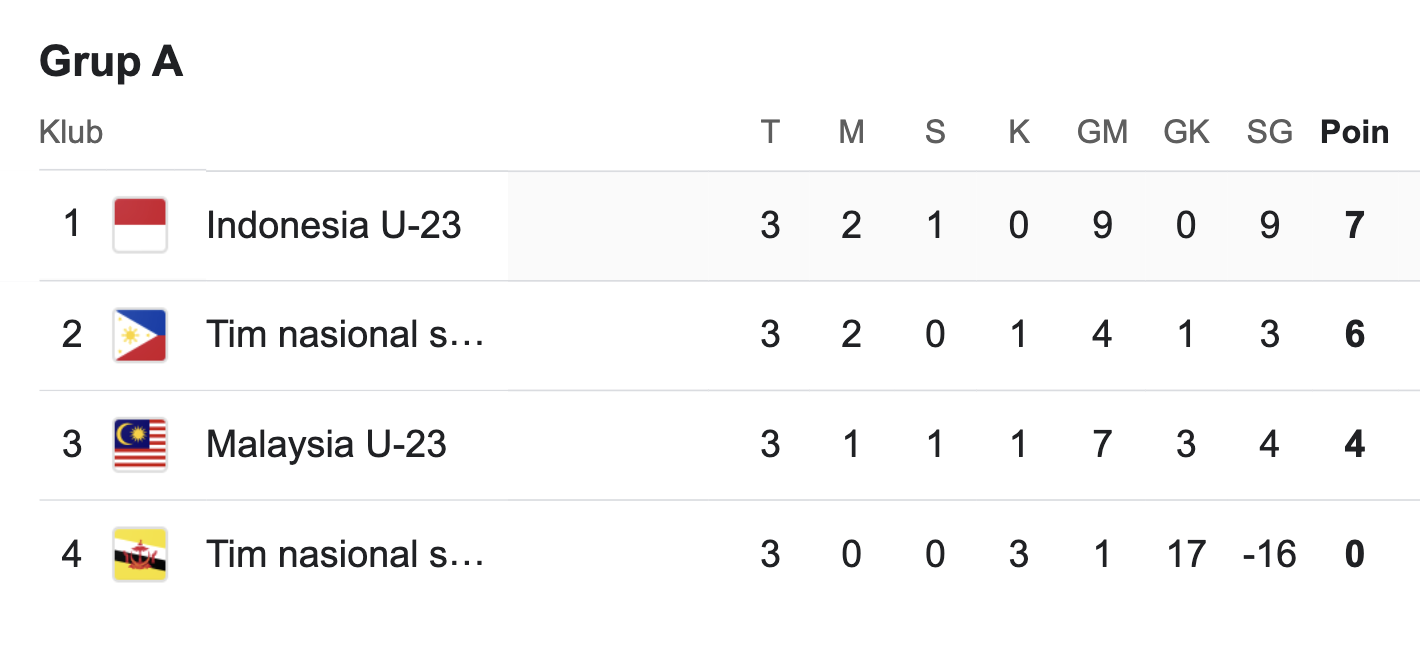Screen dimensions: 1420x668
Task: Open the Indonesia U-23 team link
Action: (334, 225)
